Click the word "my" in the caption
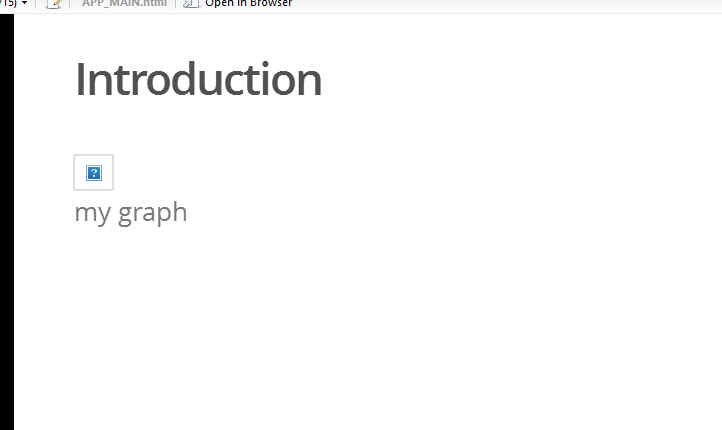722x430 pixels. pos(92,213)
